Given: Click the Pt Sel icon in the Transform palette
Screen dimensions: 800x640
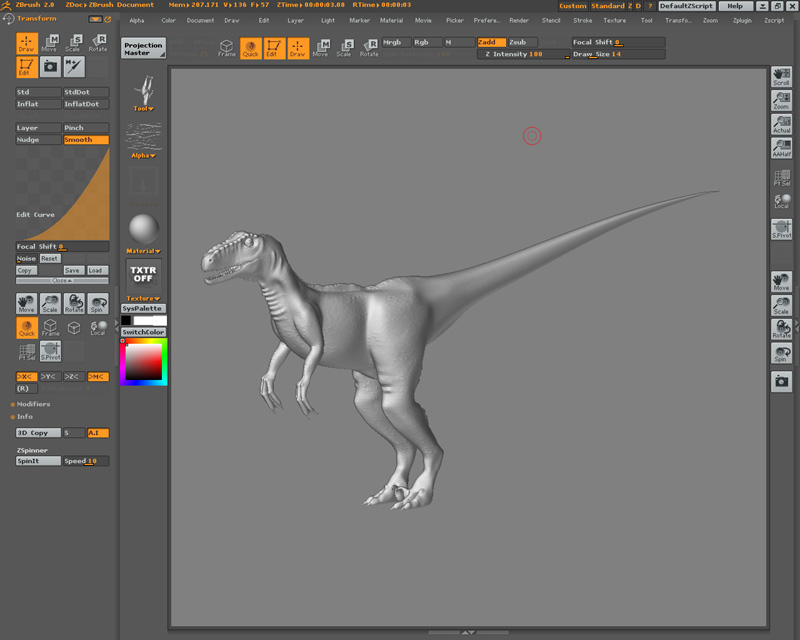Looking at the screenshot, I should click(x=27, y=351).
